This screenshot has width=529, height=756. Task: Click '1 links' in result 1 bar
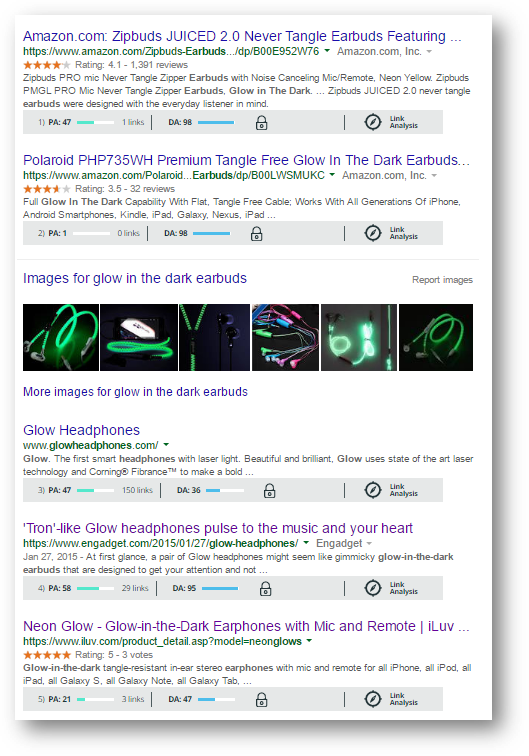(133, 122)
